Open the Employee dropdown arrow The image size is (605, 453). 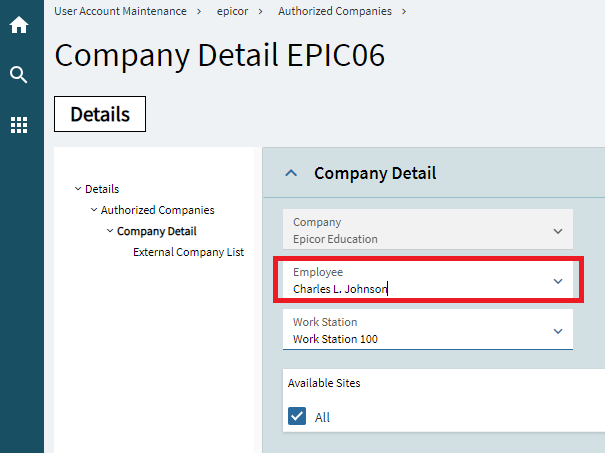tap(558, 281)
